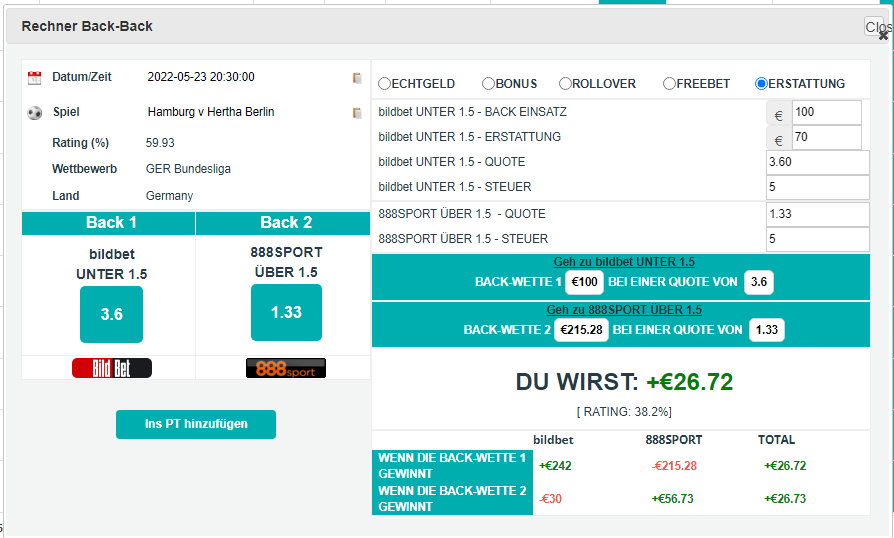
Task: Click the -€30 bildbet outcome value
Action: [551, 499]
